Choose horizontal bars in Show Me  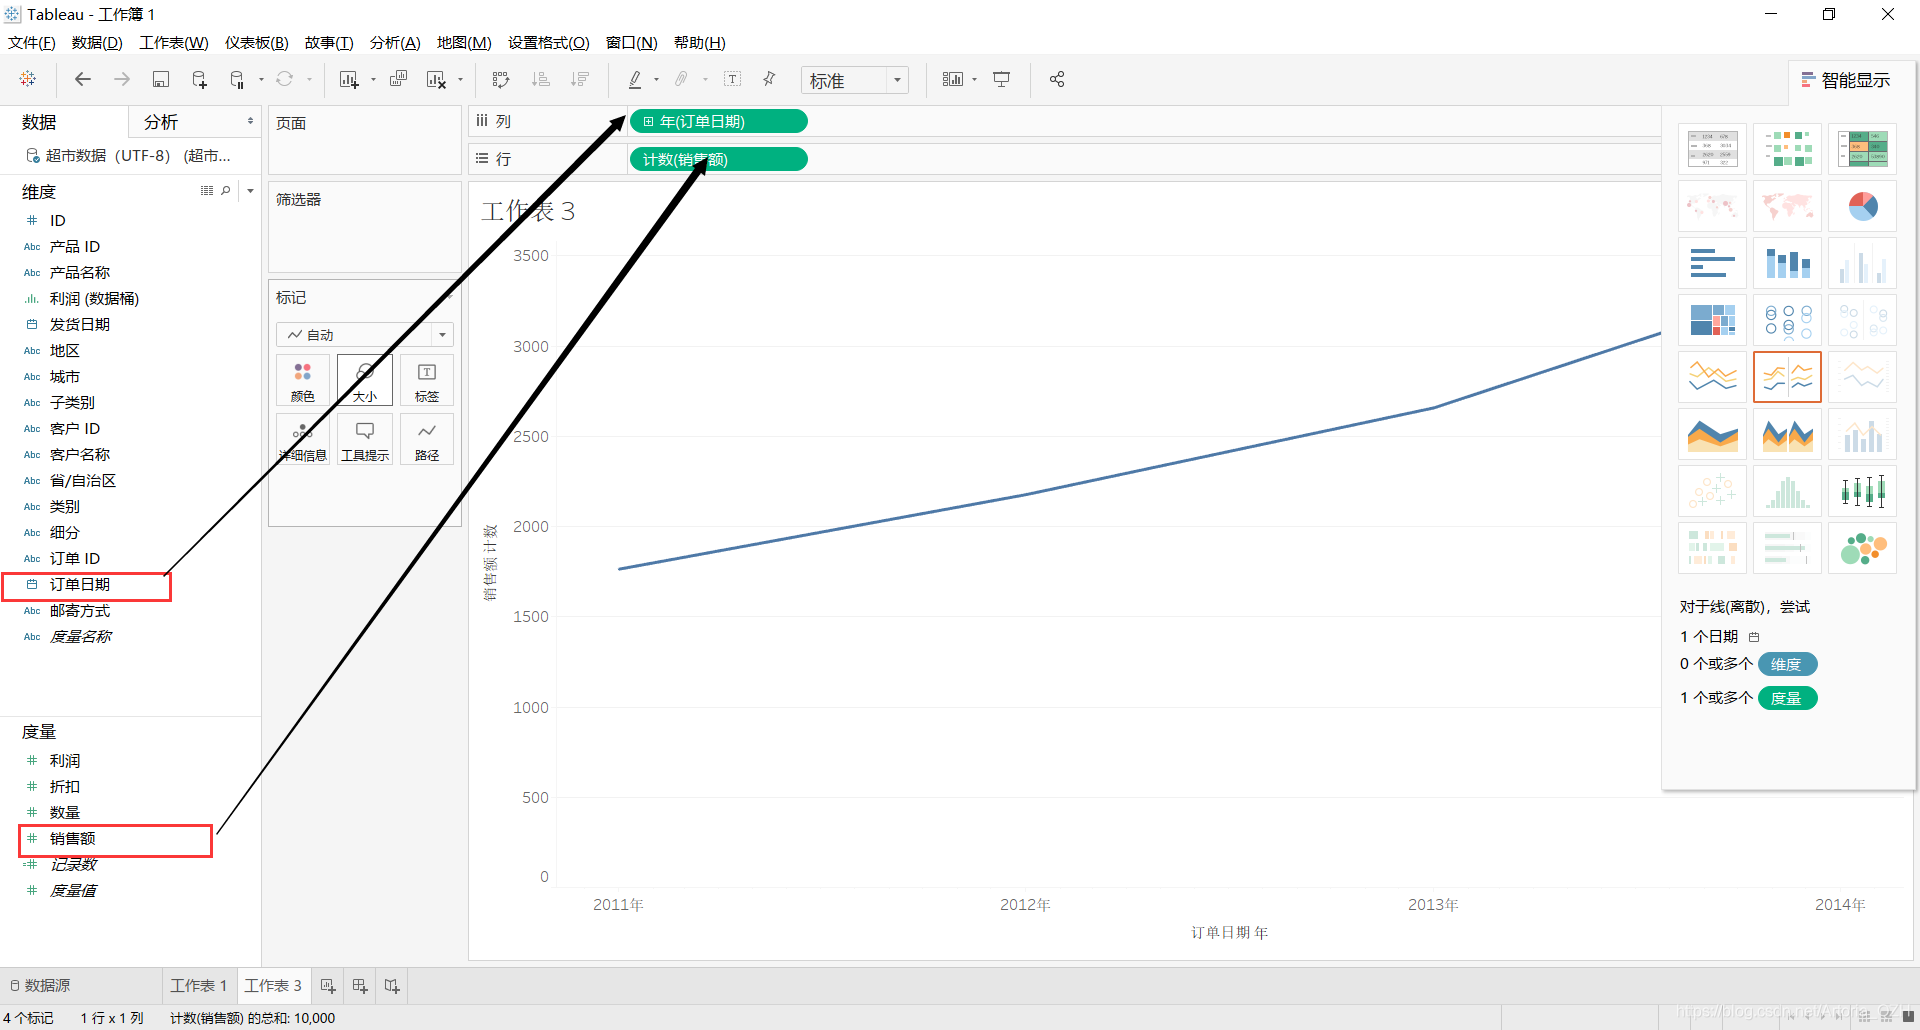1712,263
